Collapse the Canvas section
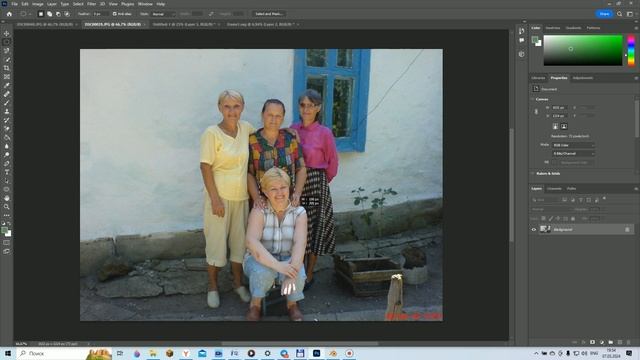Image resolution: width=640 pixels, height=360 pixels. [533, 99]
